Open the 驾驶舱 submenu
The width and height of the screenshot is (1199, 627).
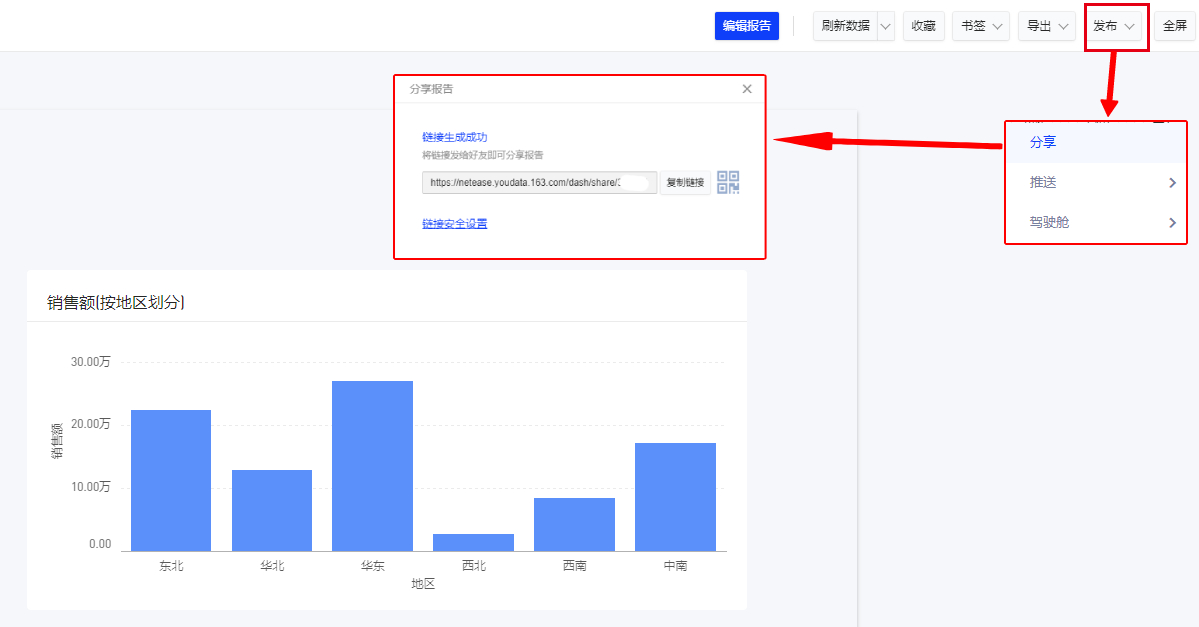[1096, 222]
